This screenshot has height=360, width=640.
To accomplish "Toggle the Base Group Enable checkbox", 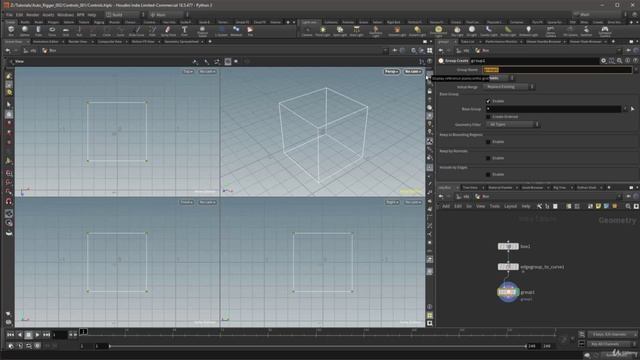I will (x=488, y=101).
